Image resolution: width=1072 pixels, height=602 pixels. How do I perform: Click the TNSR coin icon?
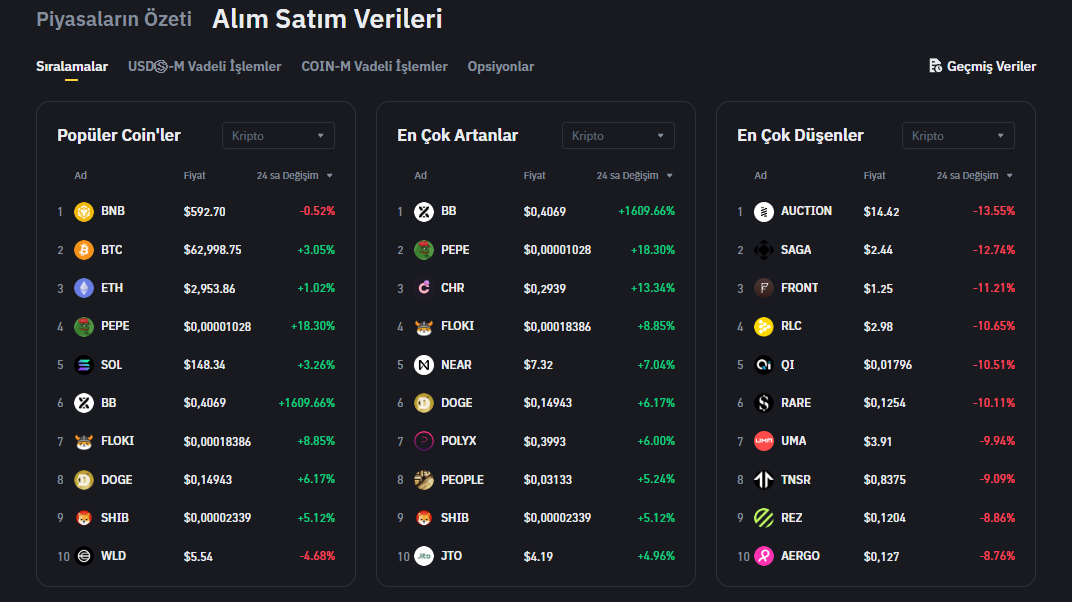(x=764, y=480)
